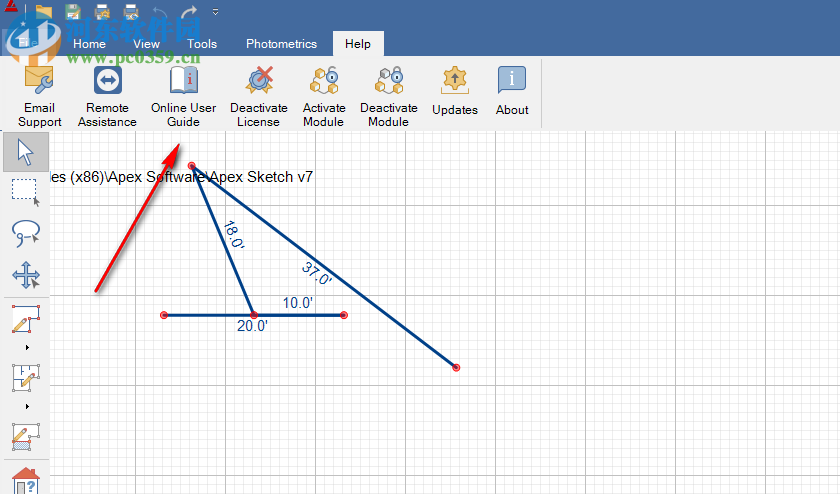Select the draw area pencil tool
This screenshot has height=494, width=840.
pos(26,319)
